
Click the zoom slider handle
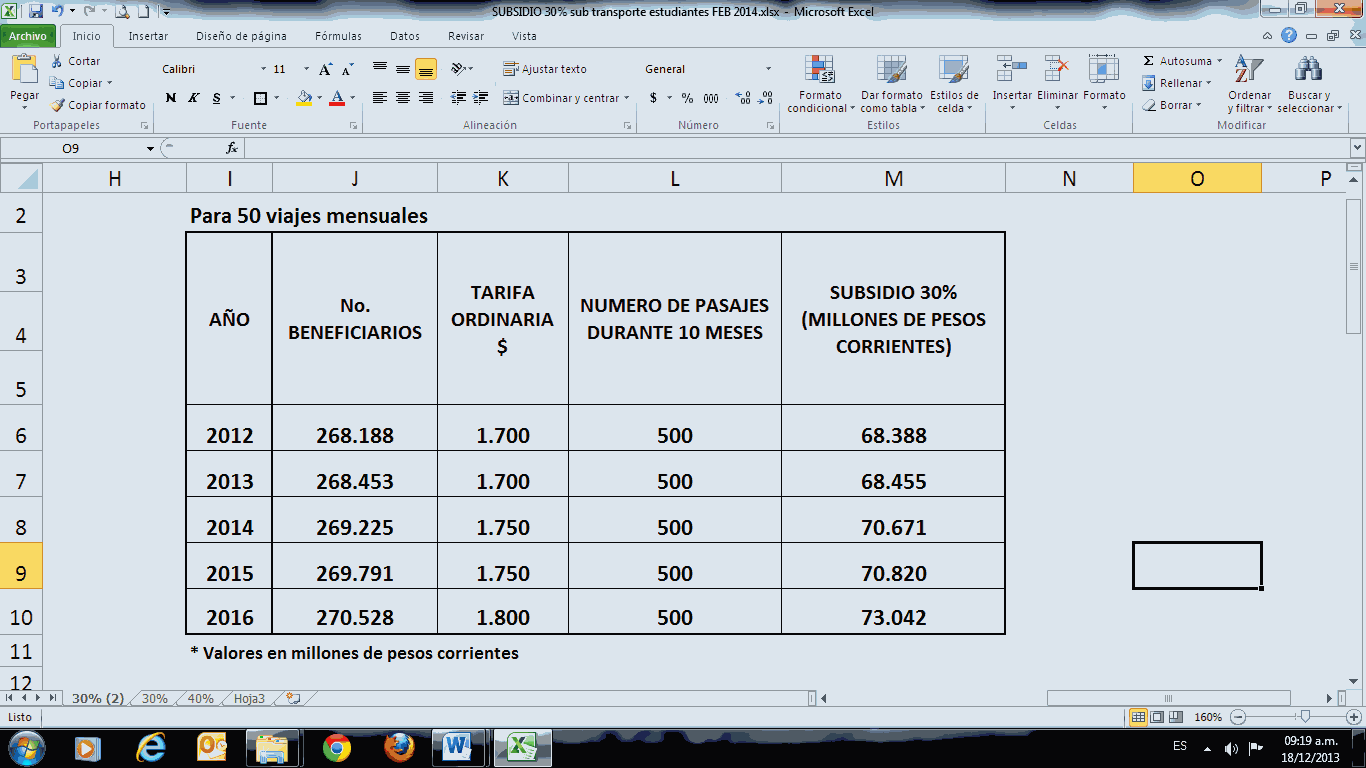click(x=1303, y=717)
